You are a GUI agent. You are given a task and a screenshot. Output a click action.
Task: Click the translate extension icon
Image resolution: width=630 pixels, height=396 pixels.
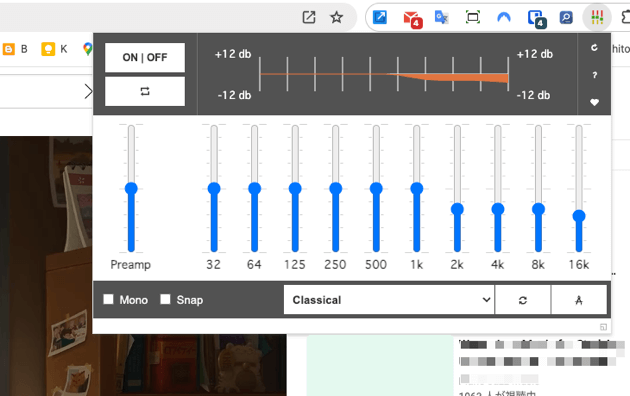pyautogui.click(x=442, y=17)
